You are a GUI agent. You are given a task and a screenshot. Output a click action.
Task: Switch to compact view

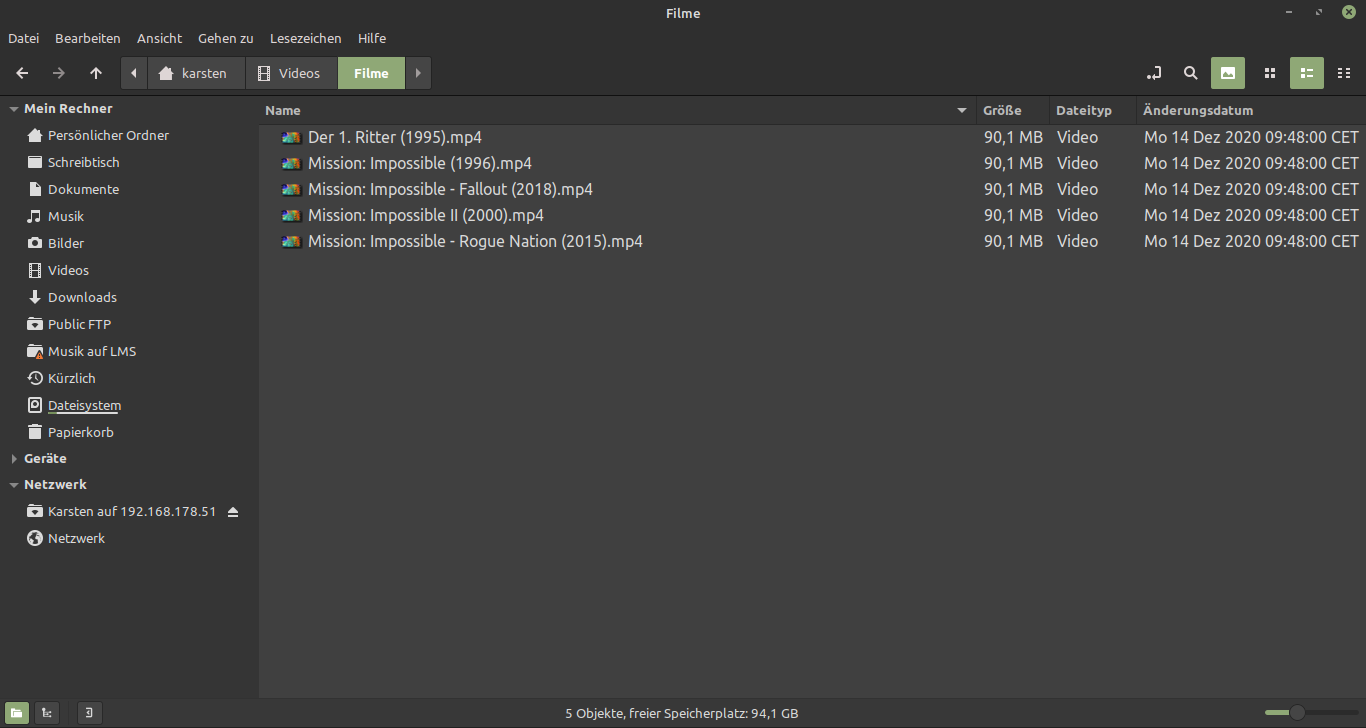[1344, 73]
